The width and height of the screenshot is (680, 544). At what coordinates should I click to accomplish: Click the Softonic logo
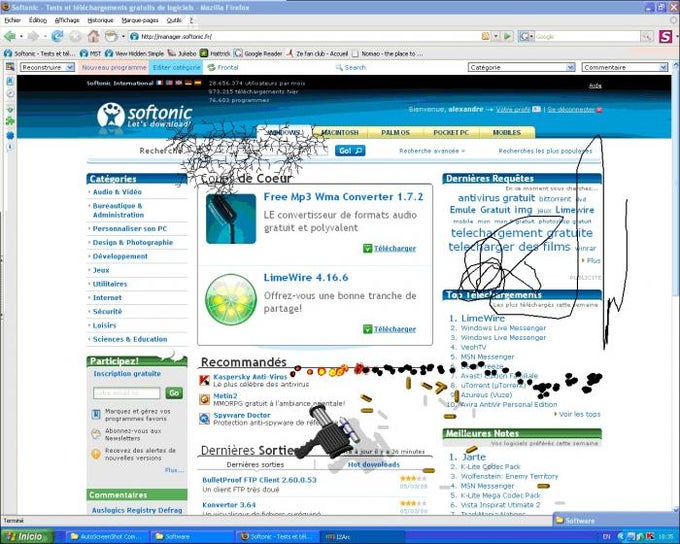tap(144, 116)
